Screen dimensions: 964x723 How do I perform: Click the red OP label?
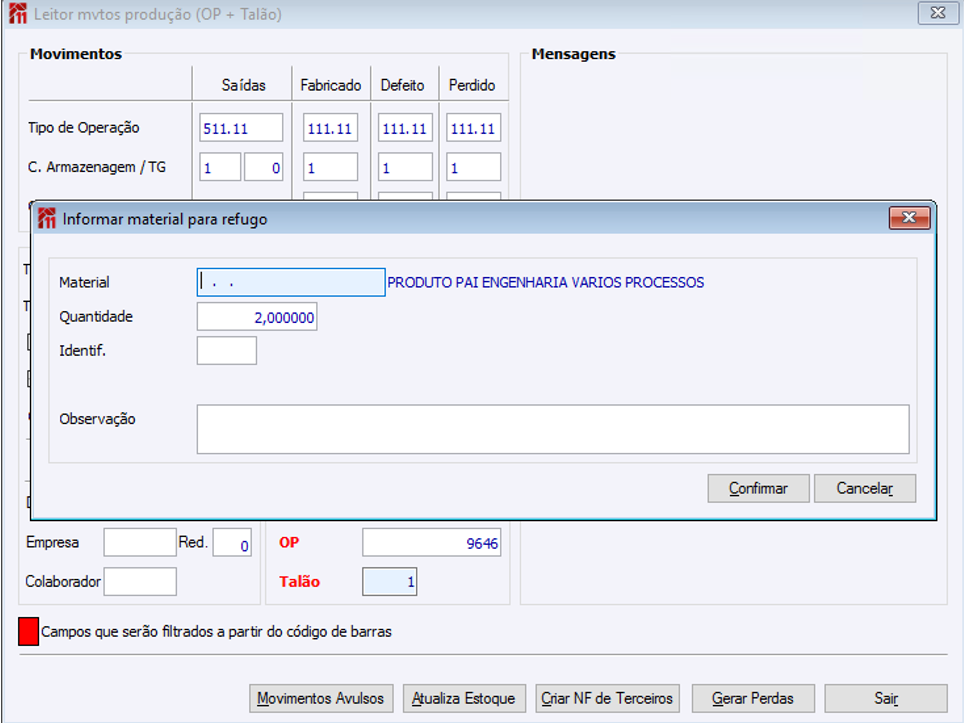pos(289,542)
